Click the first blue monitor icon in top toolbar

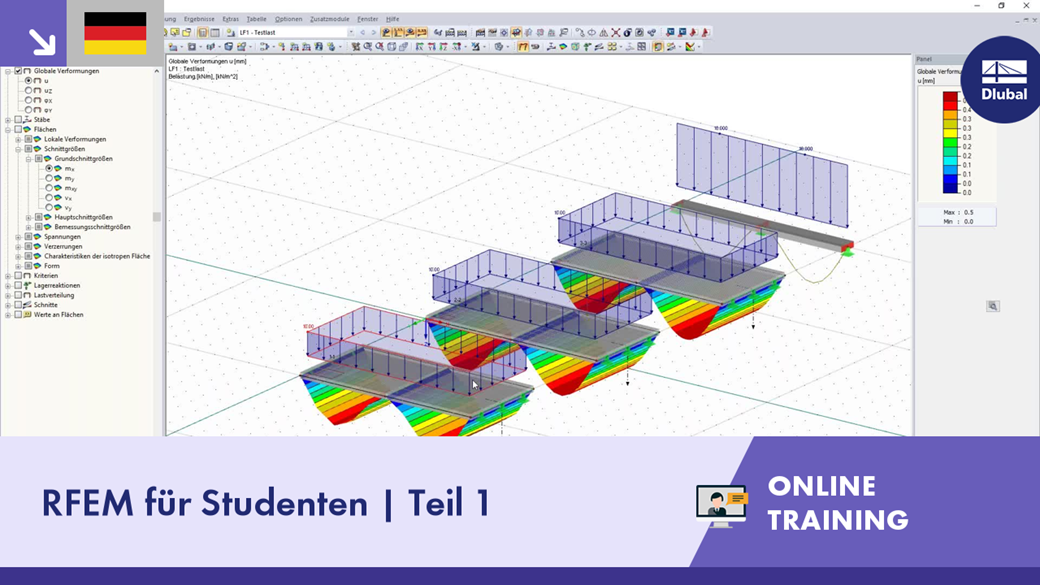[x=670, y=32]
